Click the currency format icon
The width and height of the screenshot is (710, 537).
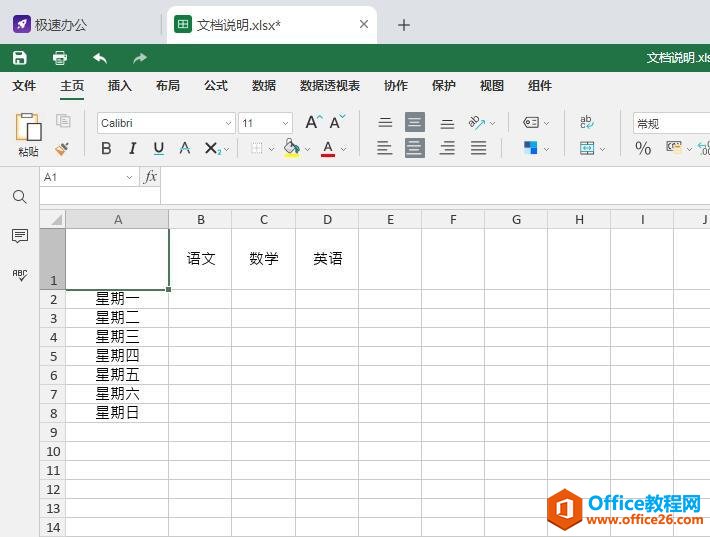pos(674,147)
